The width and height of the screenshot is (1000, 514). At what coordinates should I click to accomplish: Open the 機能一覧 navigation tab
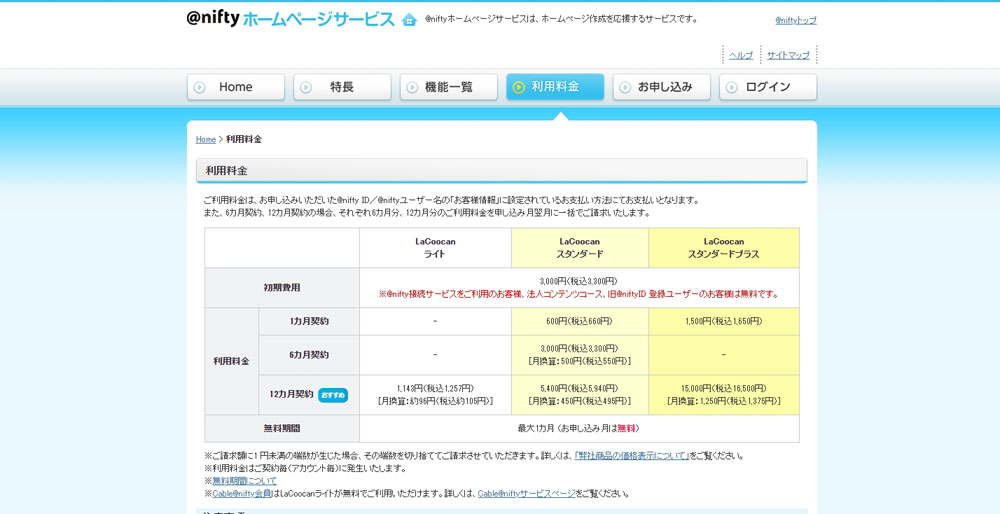click(449, 87)
